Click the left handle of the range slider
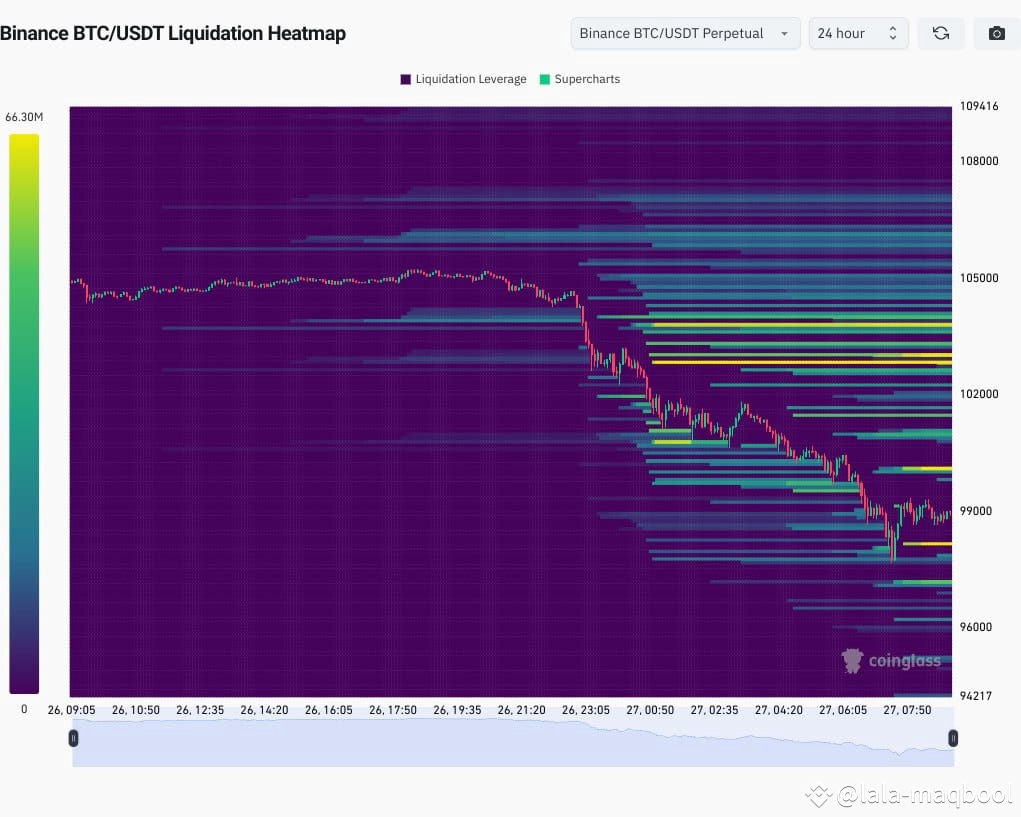Image resolution: width=1021 pixels, height=817 pixels. (73, 738)
